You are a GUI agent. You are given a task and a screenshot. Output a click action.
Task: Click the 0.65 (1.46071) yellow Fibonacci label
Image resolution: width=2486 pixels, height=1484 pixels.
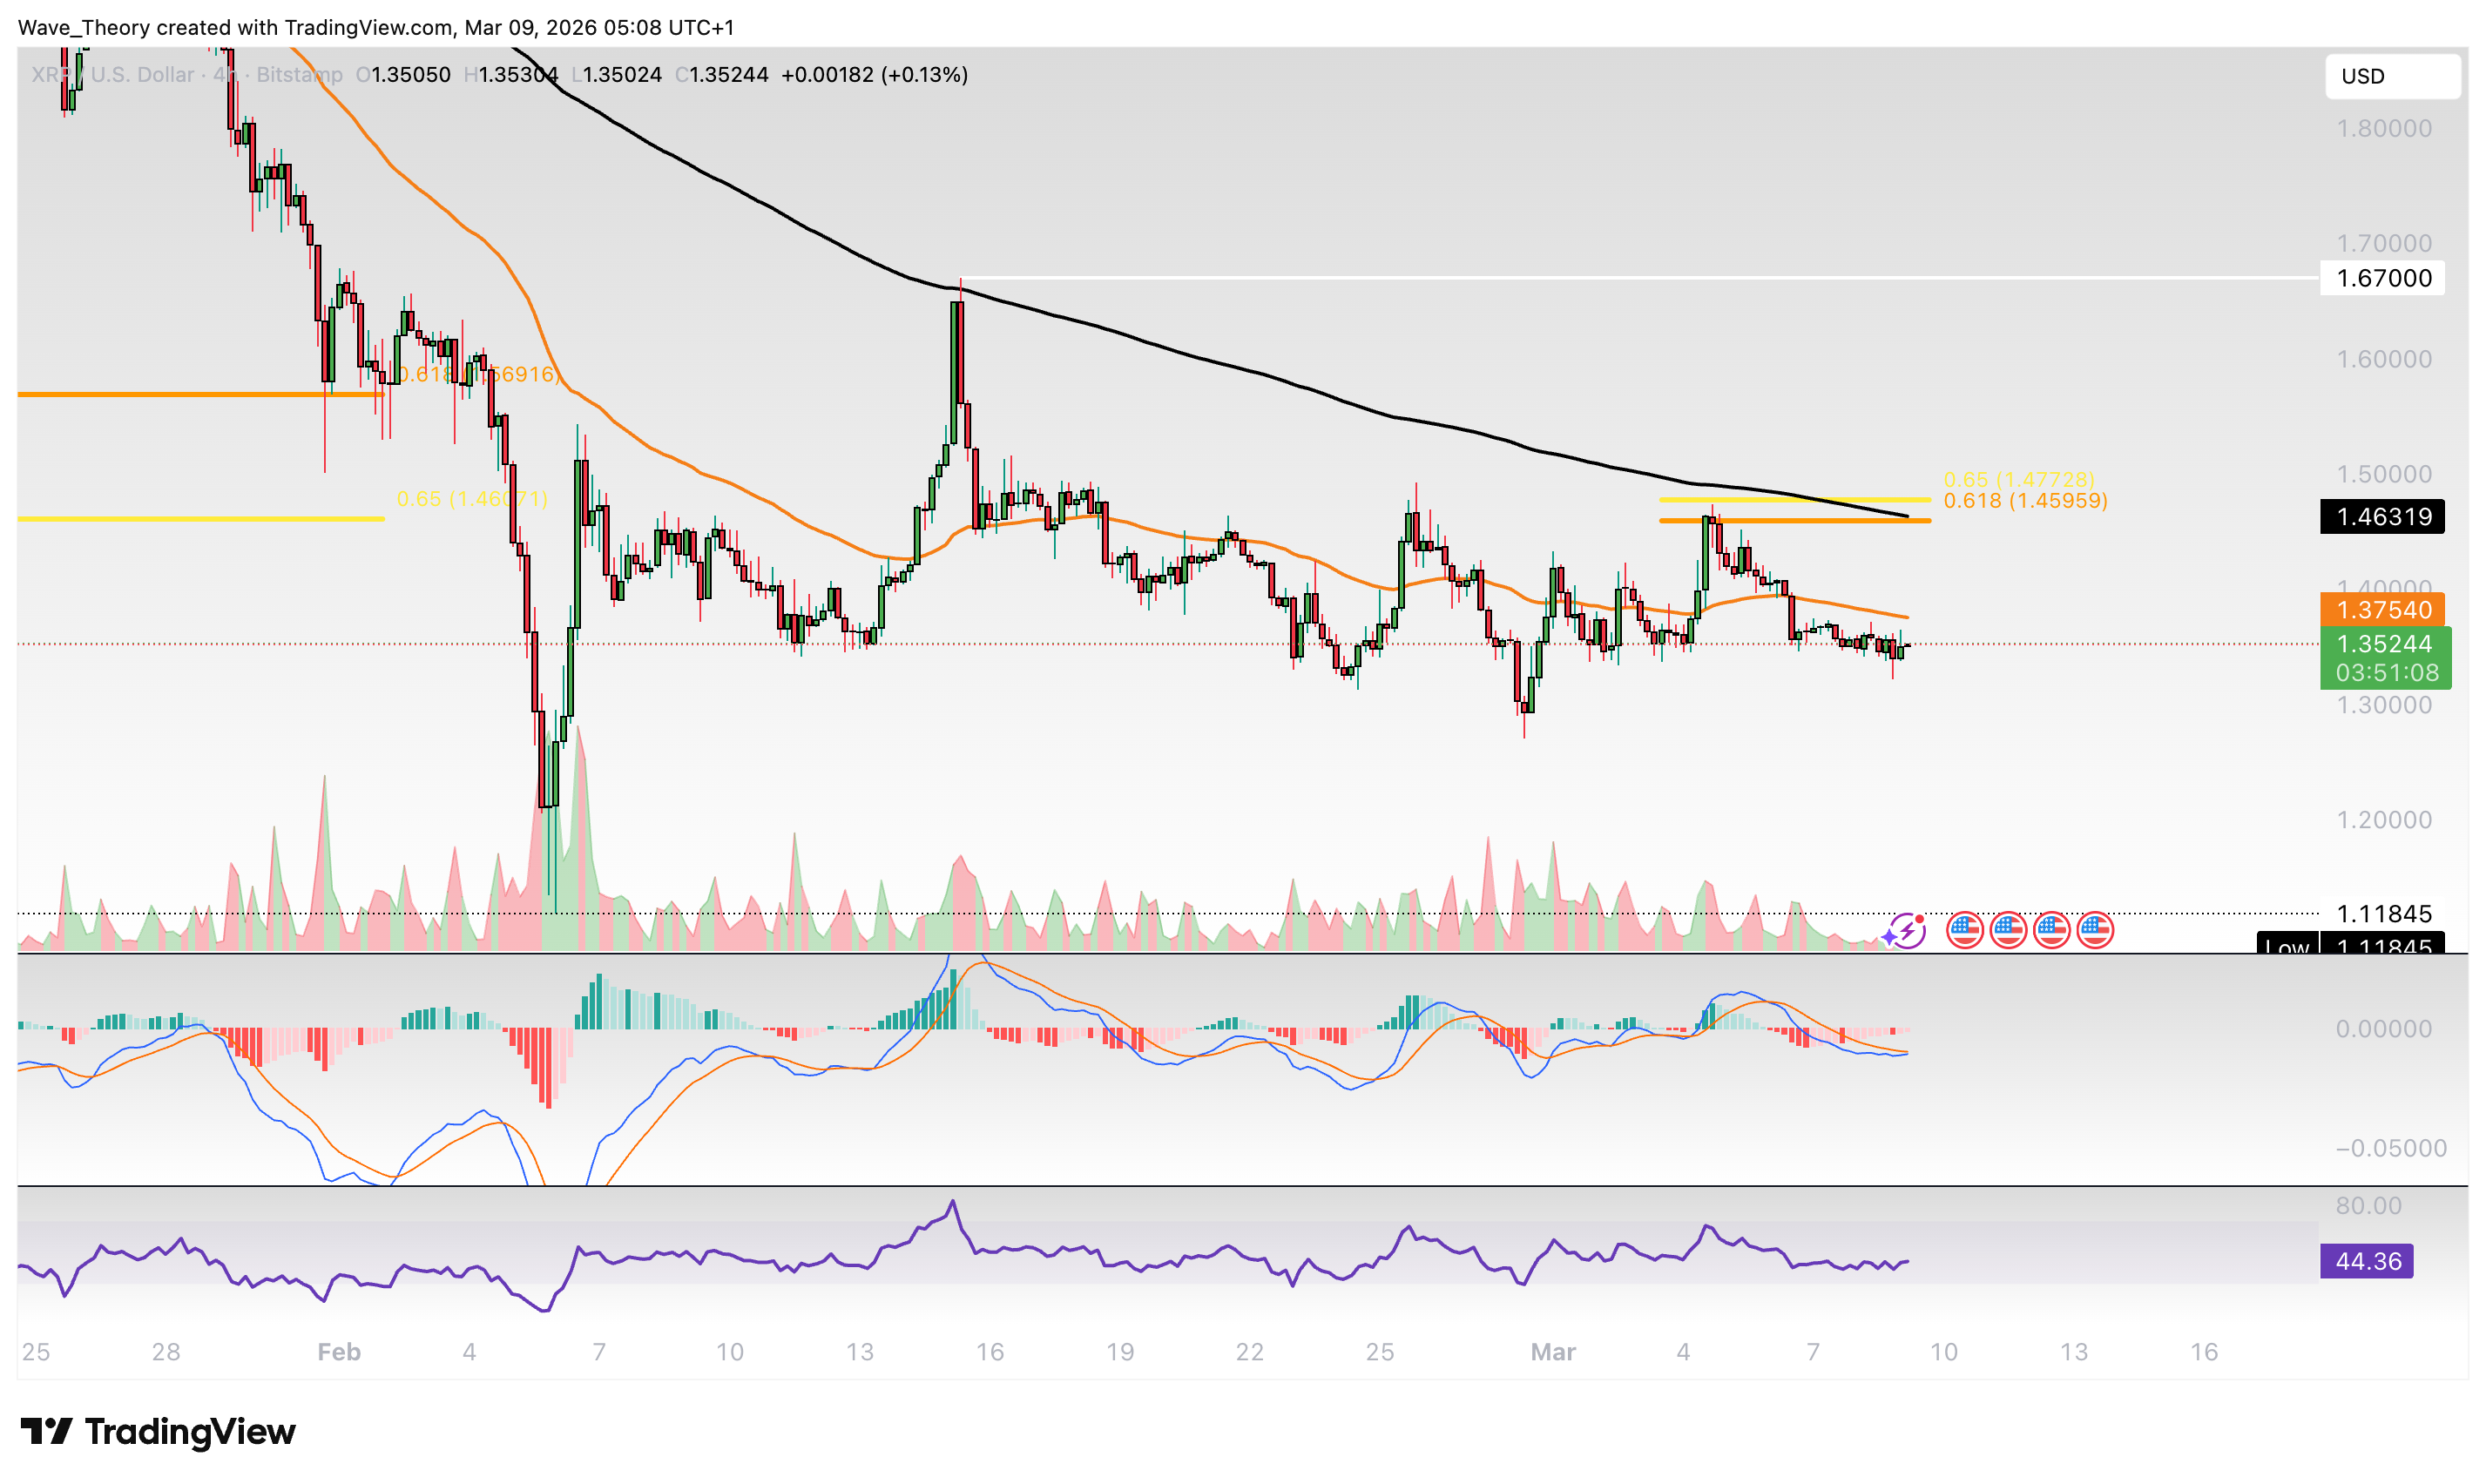pos(472,499)
